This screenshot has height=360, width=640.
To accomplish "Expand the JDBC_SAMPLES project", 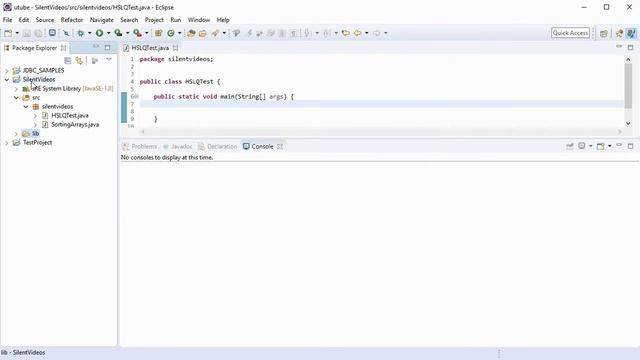I will pos(7,71).
